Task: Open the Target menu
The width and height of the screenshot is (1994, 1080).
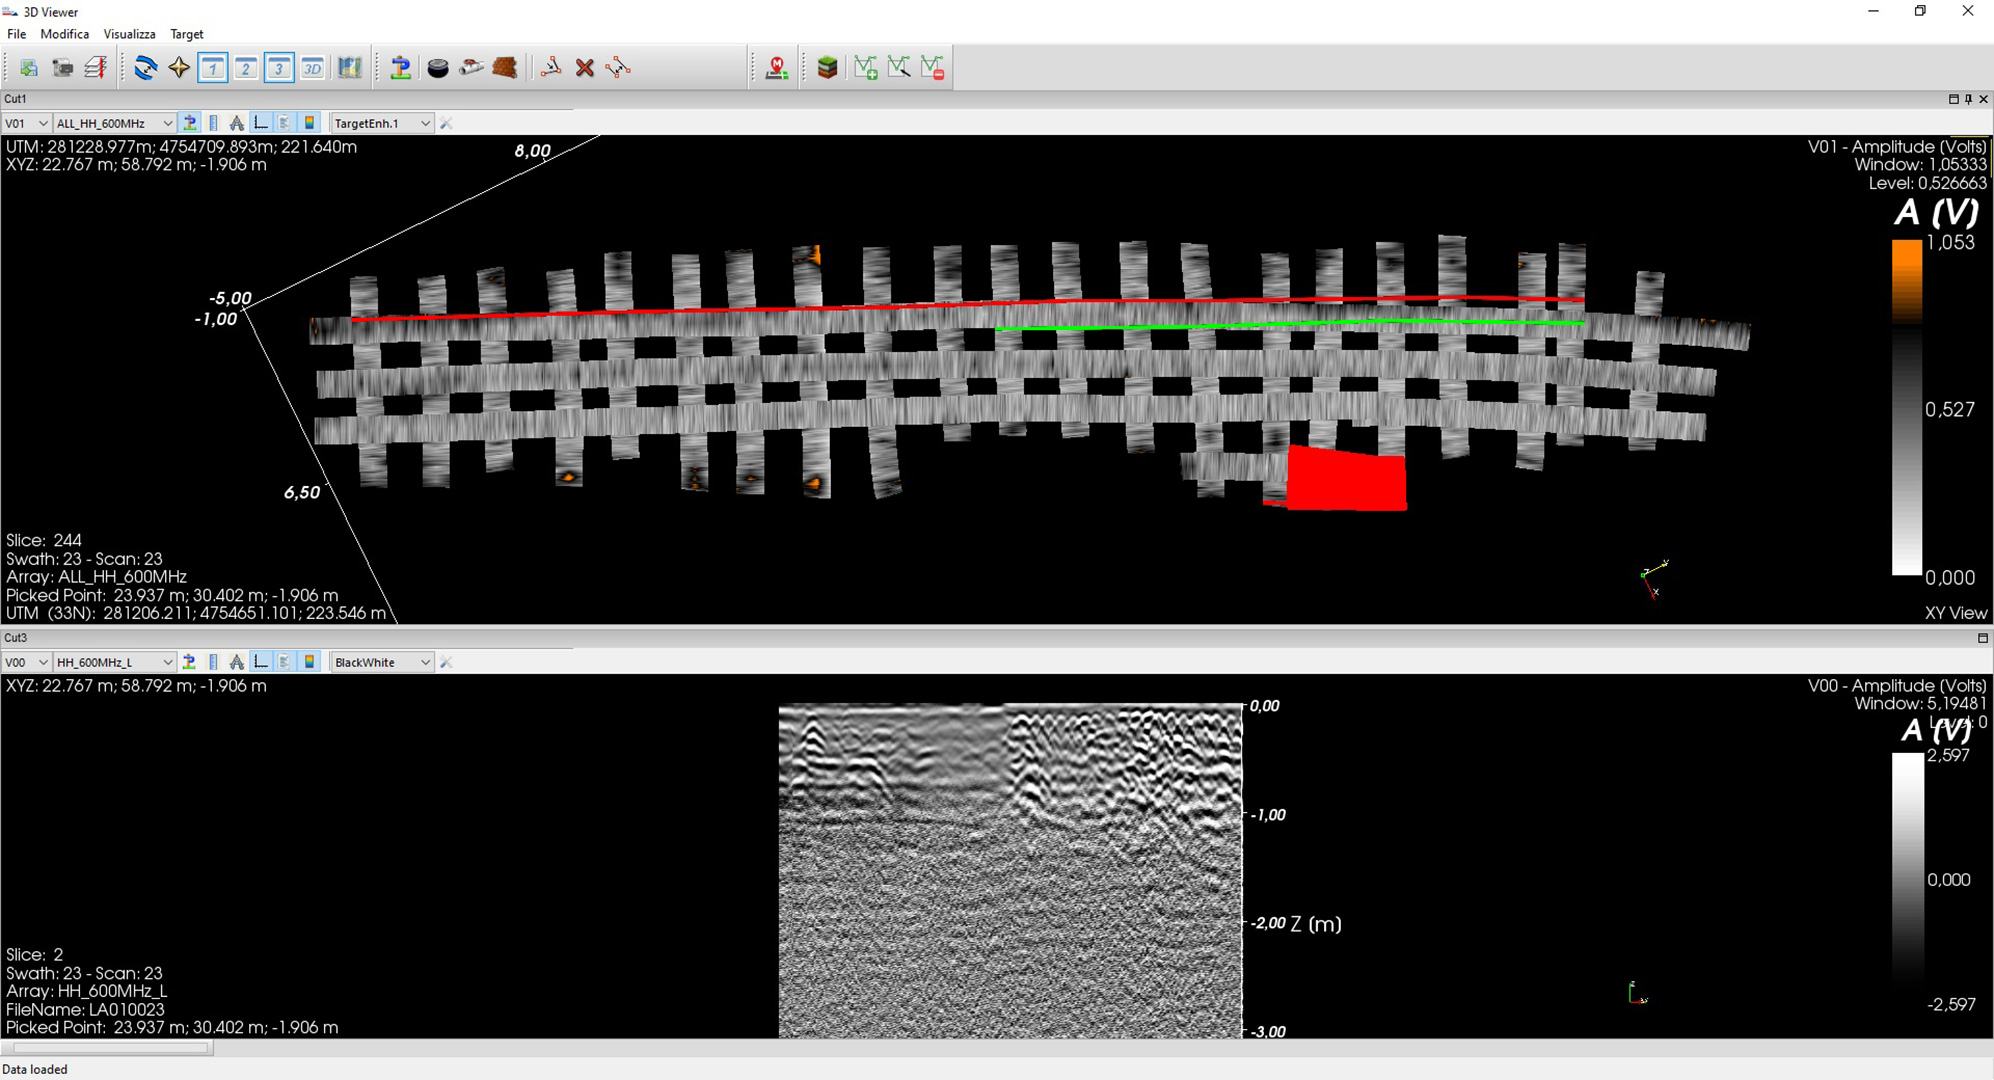Action: (x=187, y=34)
